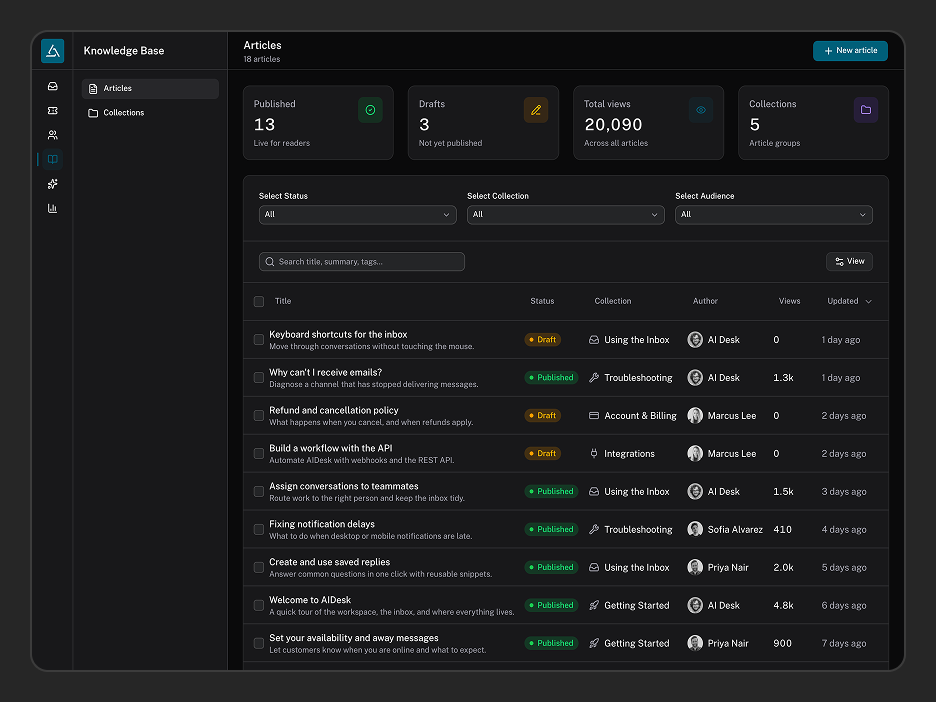
Task: Click the Collection column header
Action: [612, 301]
